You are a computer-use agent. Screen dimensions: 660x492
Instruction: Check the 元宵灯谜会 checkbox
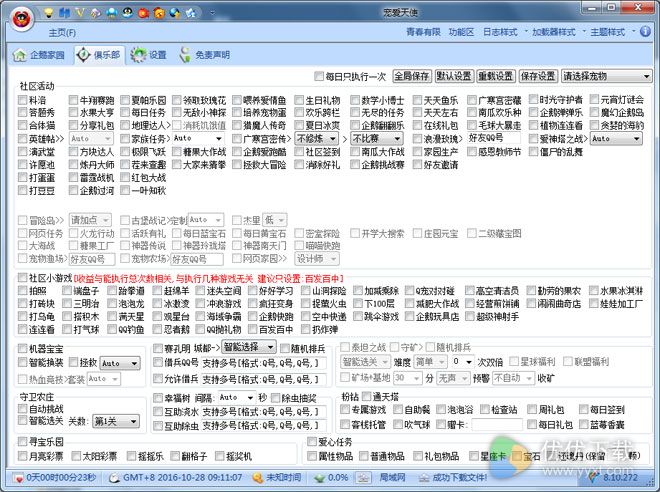594,100
